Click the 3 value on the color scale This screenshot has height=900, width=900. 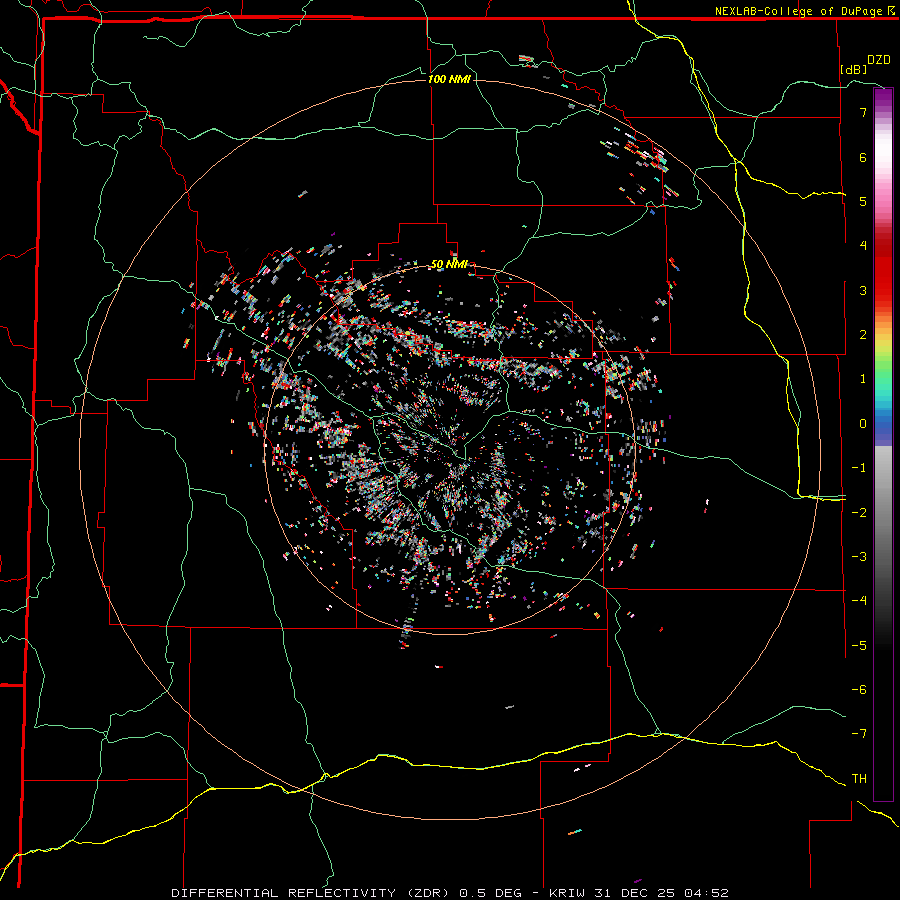point(863,290)
